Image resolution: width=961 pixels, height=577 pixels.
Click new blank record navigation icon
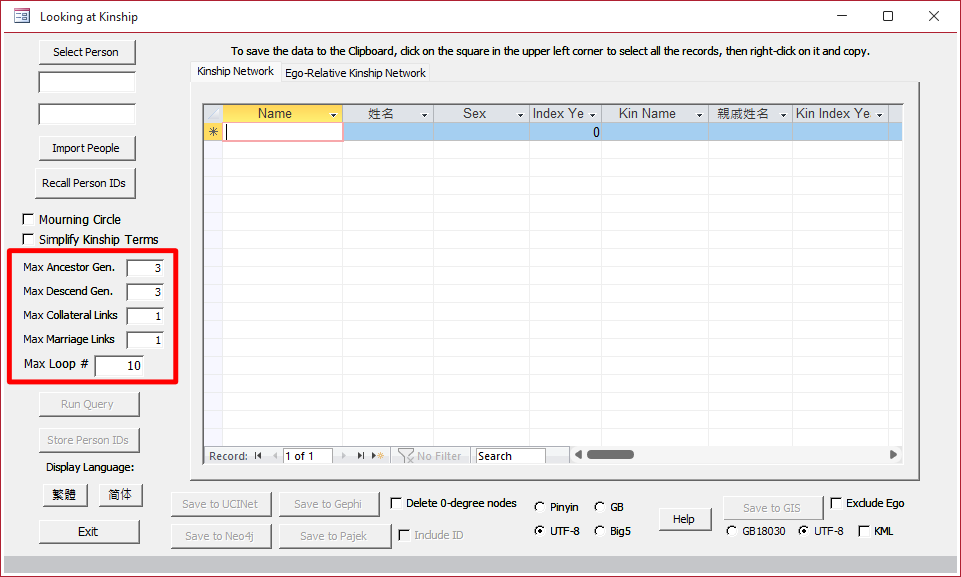pyautogui.click(x=377, y=456)
